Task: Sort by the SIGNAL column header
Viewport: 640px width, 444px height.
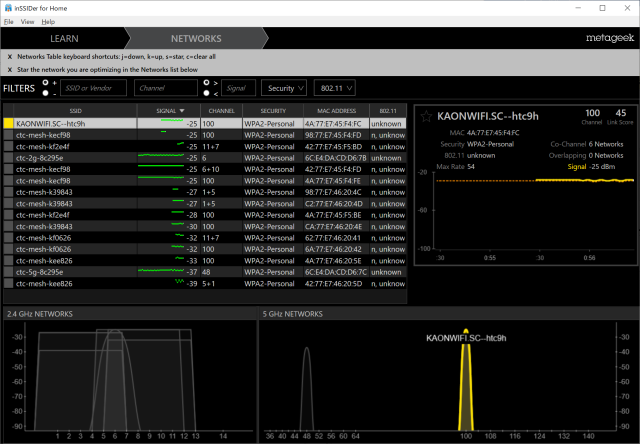Action: (x=169, y=111)
